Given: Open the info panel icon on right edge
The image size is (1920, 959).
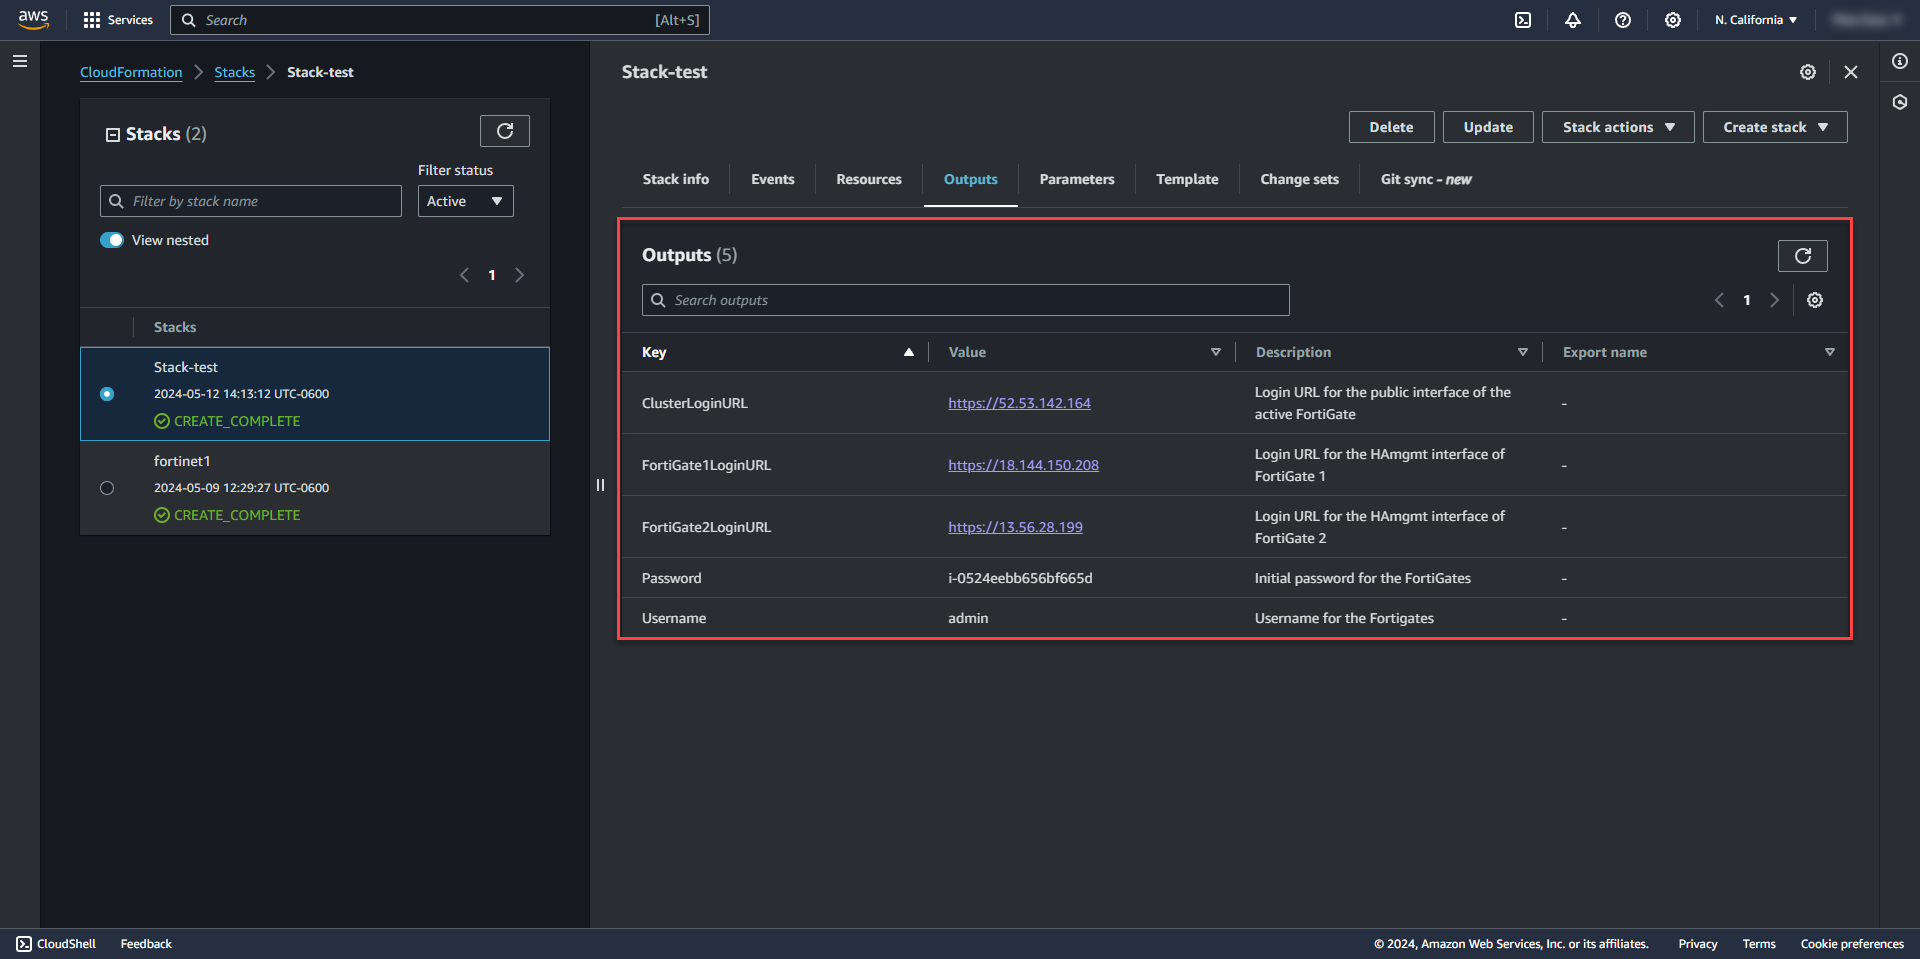Looking at the screenshot, I should tap(1900, 61).
